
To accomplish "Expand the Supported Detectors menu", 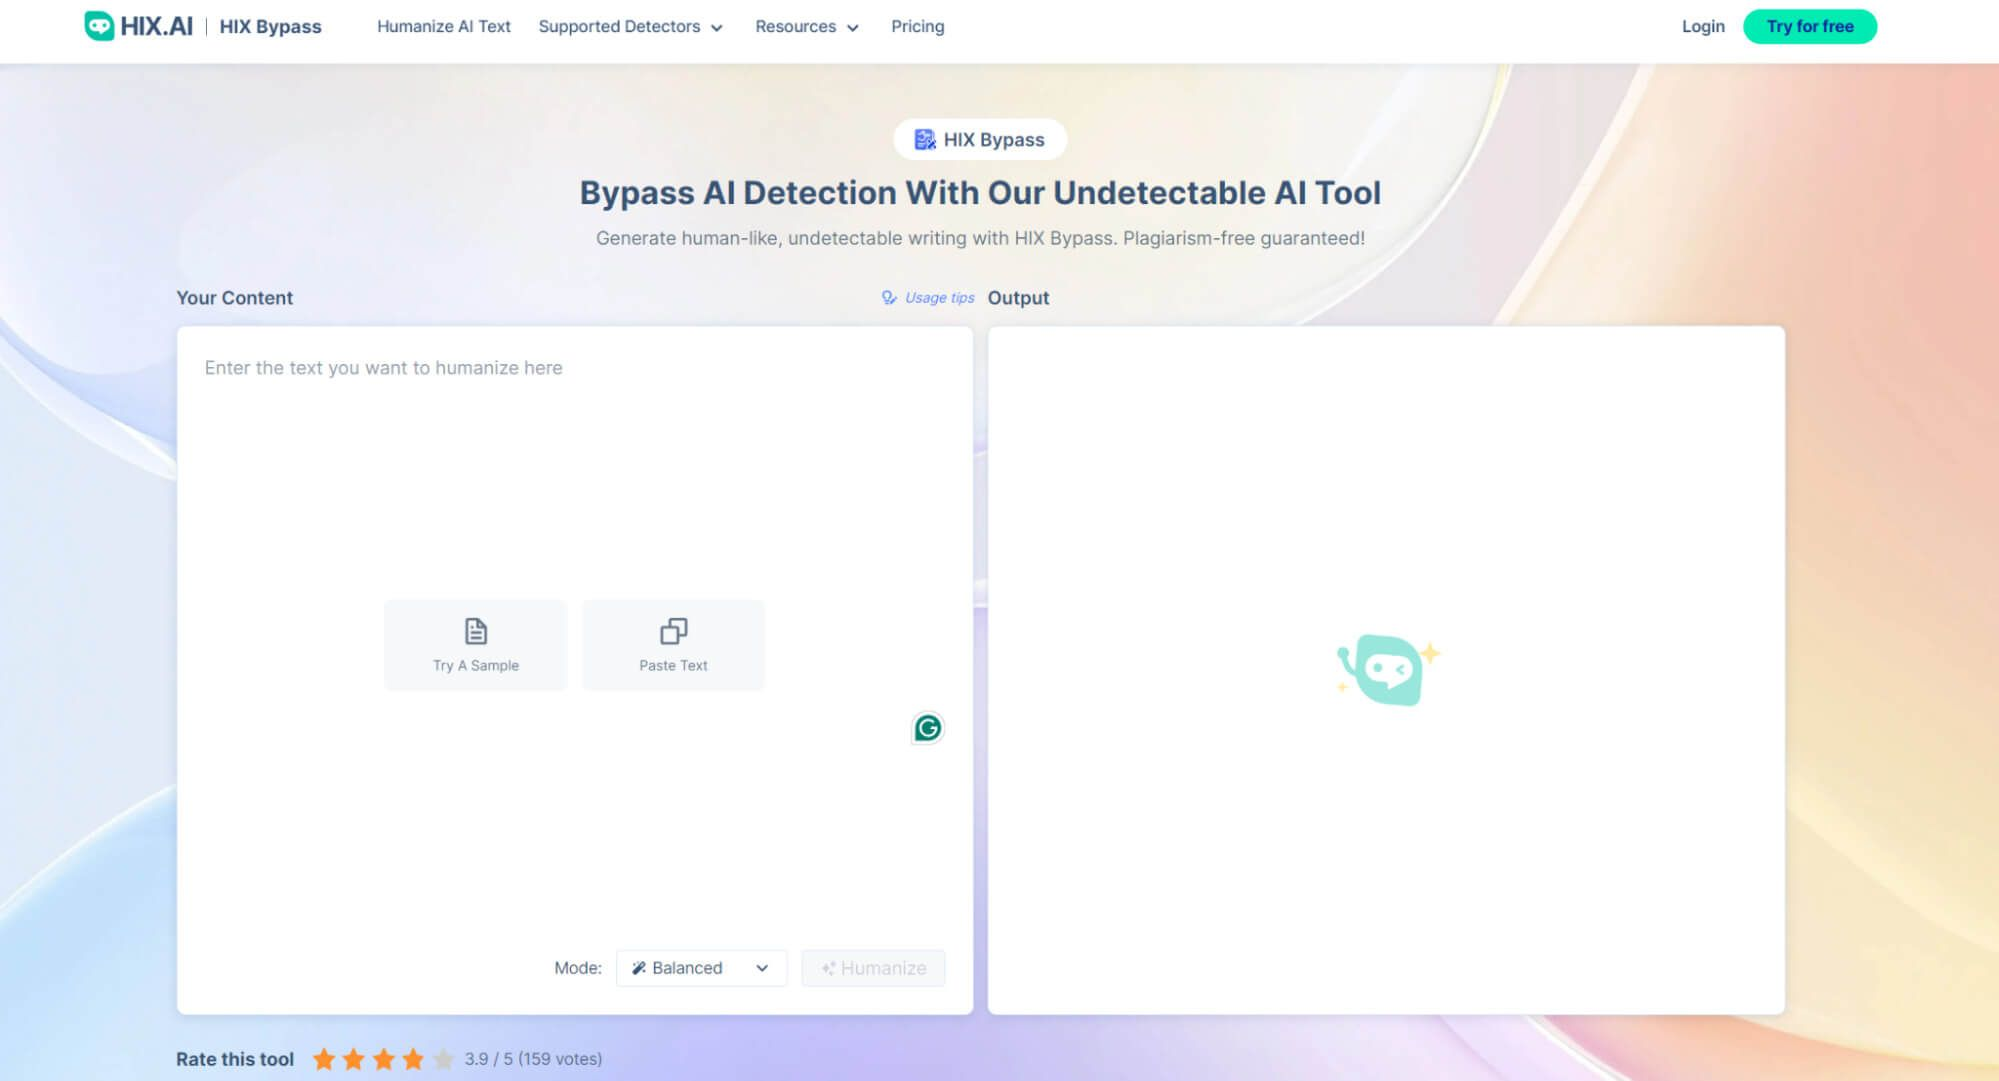I will point(630,27).
